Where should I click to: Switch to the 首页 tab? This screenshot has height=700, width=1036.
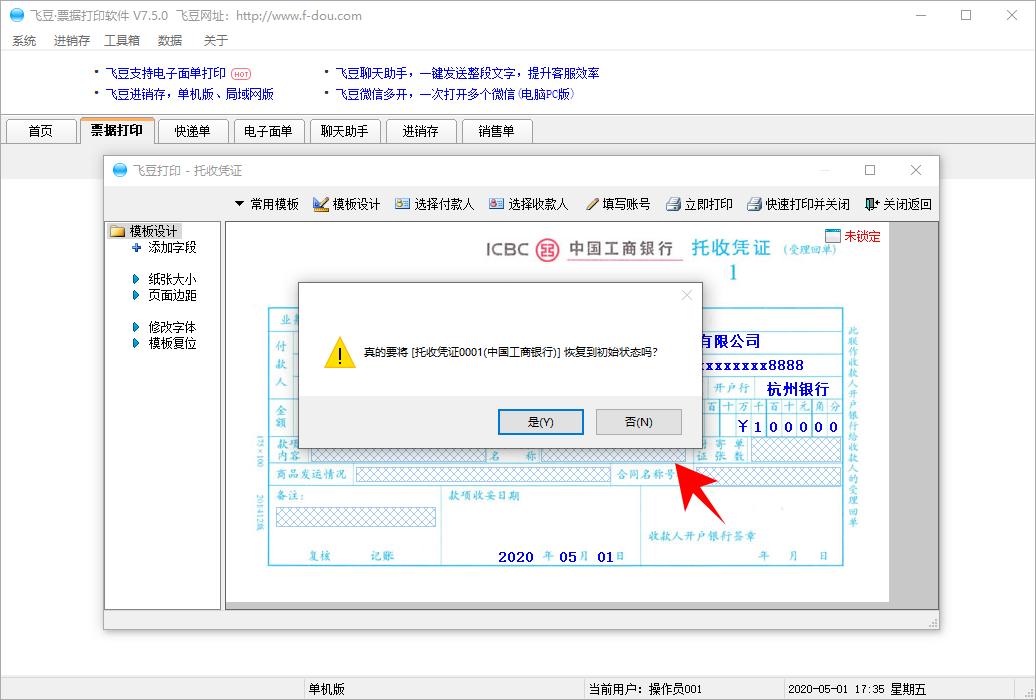click(41, 131)
